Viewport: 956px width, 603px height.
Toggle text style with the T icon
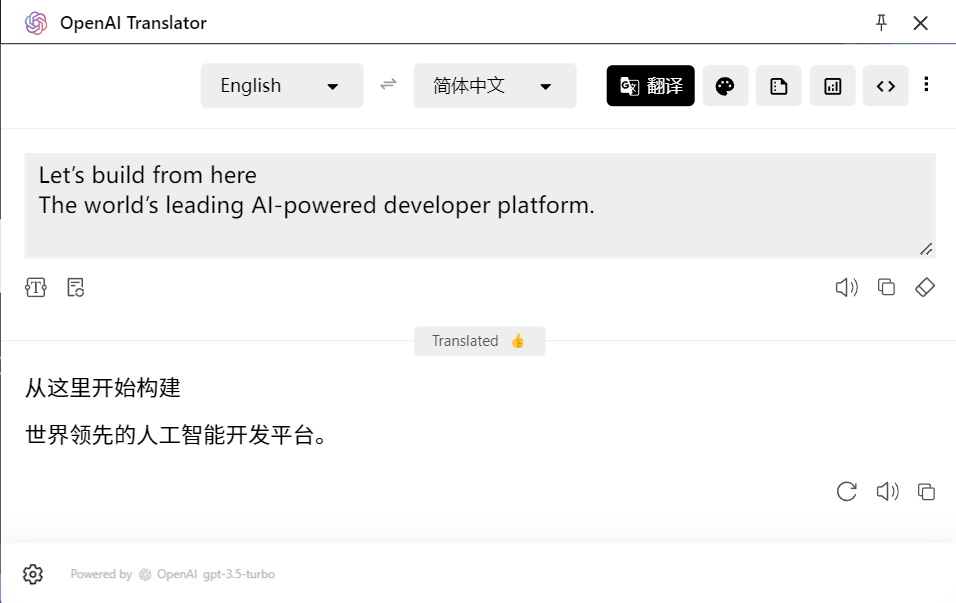[36, 287]
